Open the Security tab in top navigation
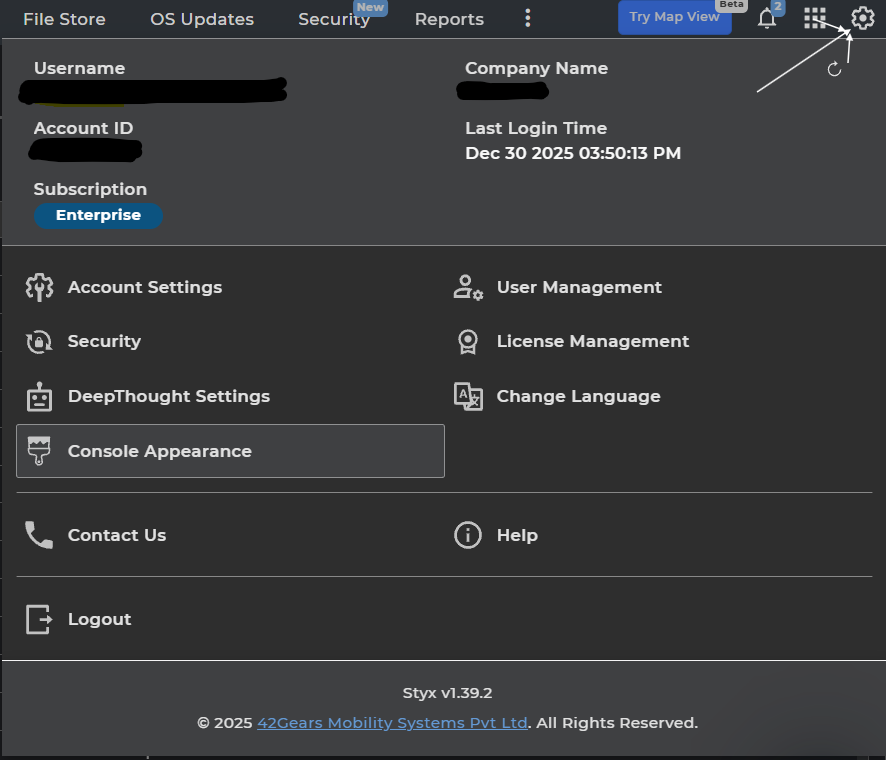The image size is (886, 760). pos(334,19)
